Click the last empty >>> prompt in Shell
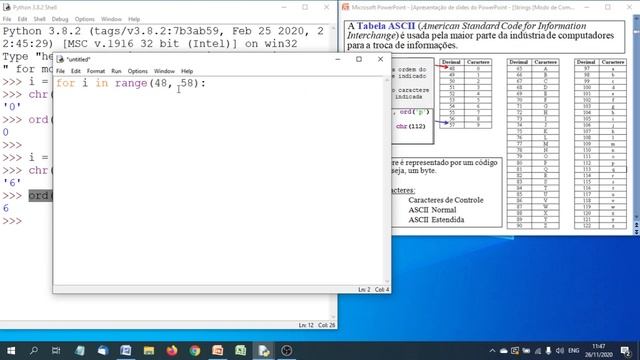 point(12,221)
